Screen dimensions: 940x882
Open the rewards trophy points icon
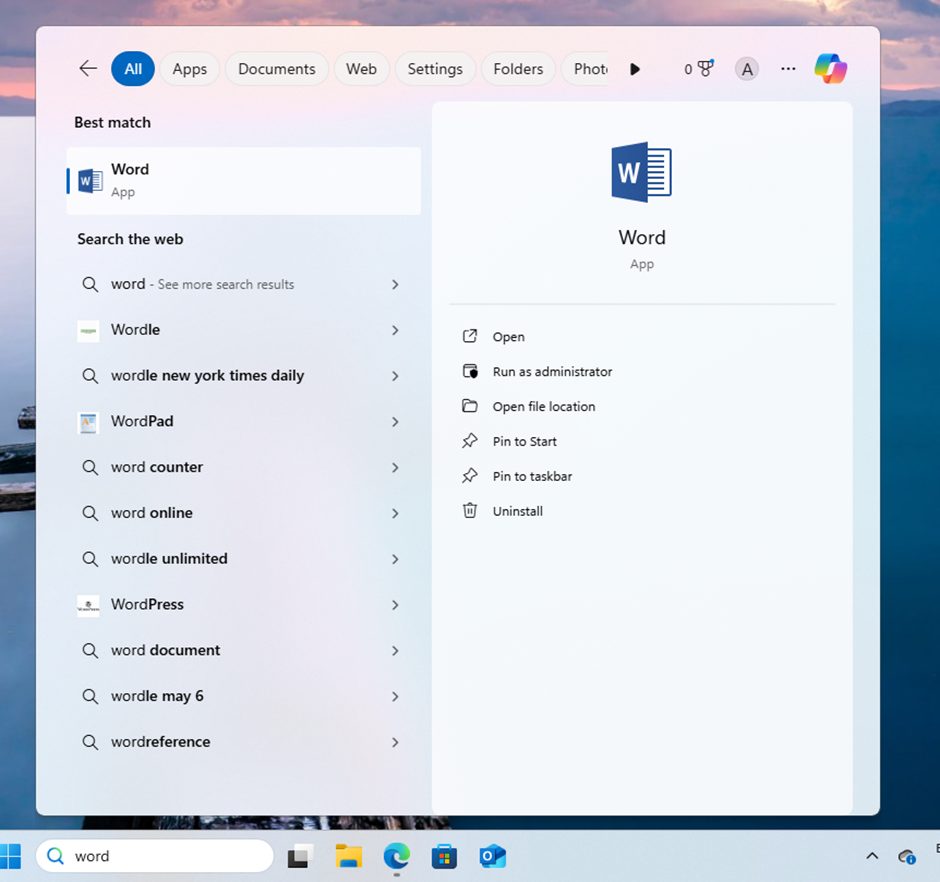[x=699, y=69]
